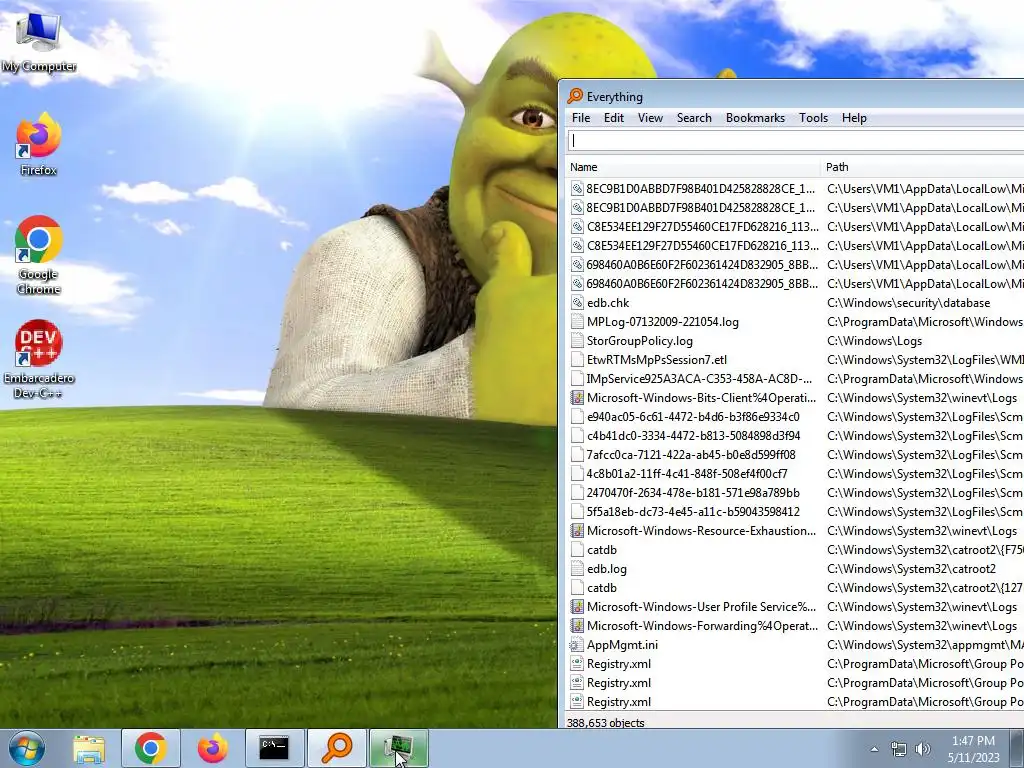Click the AppMgmt.ini settings file icon
The image size is (1024, 768).
pos(577,645)
